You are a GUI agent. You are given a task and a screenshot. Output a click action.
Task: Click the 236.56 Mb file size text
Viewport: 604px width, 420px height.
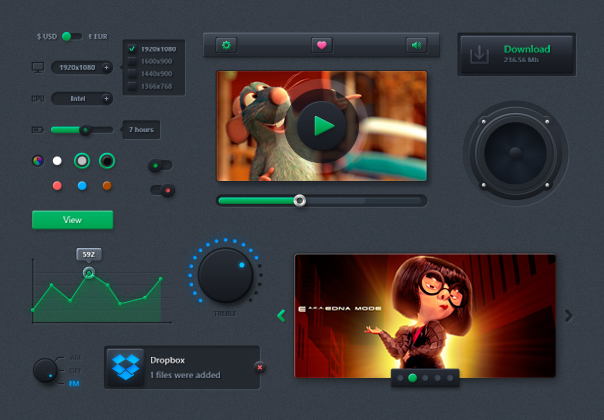click(521, 60)
